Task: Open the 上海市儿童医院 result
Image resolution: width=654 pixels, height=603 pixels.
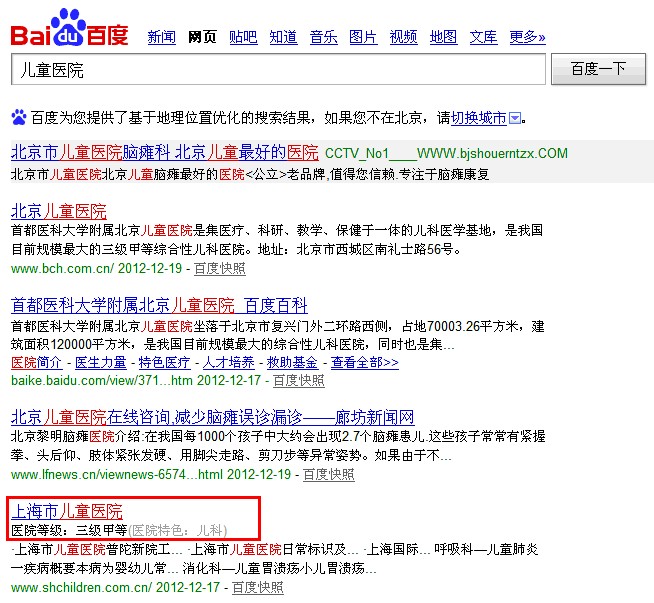Action: pos(66,511)
